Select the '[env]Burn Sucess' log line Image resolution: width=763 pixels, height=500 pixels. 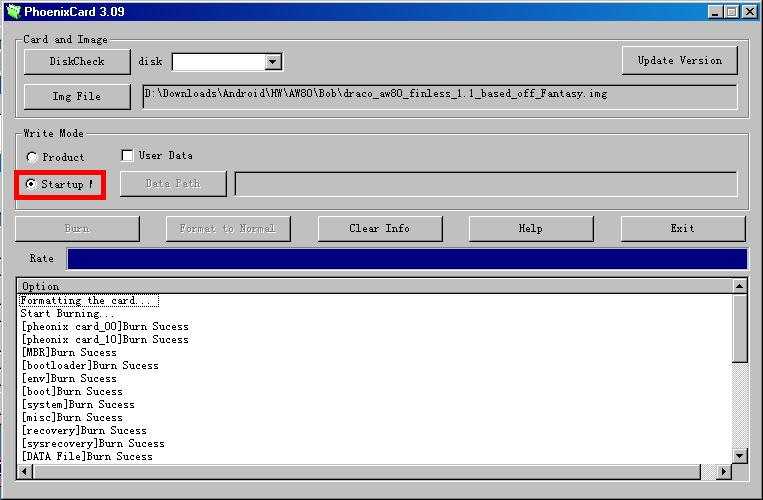pyautogui.click(x=69, y=378)
